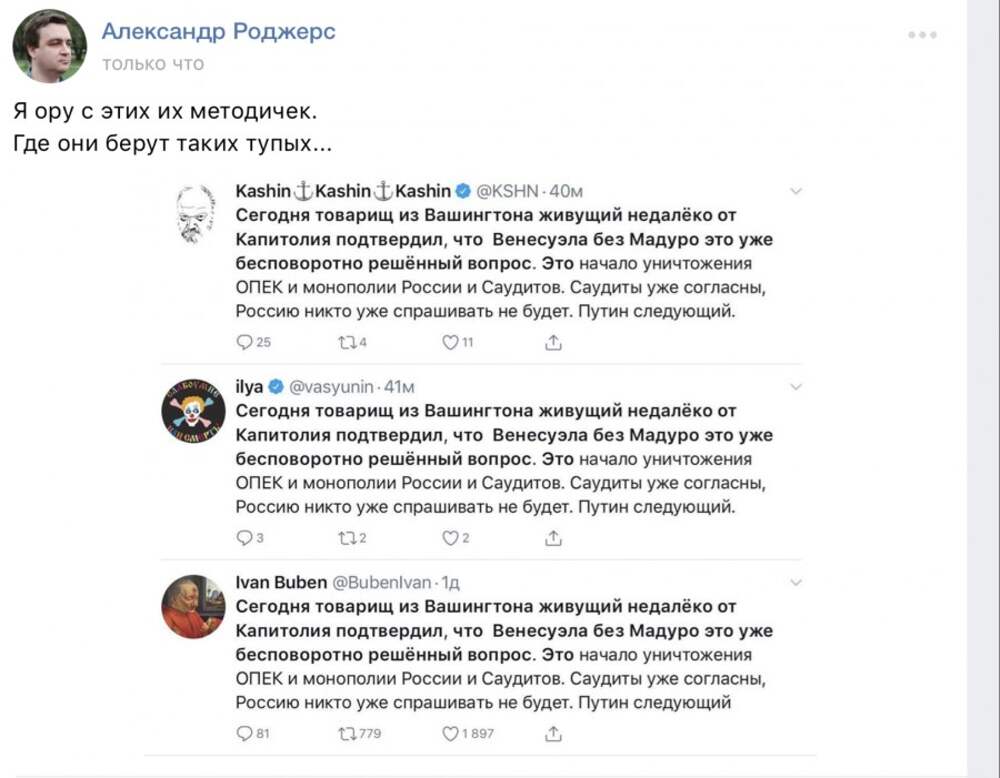The width and height of the screenshot is (1000, 778).
Task: Open chevron menu on Ivan Buben's tweet
Action: click(795, 582)
